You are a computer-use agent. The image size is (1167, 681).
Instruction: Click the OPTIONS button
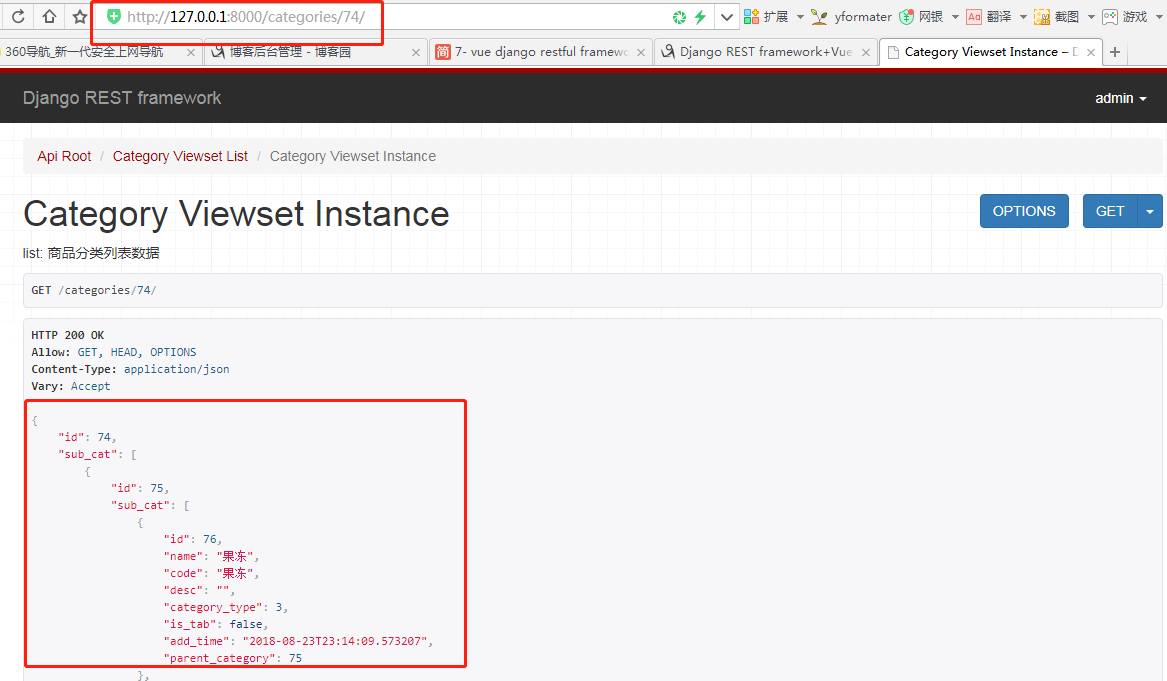click(1024, 211)
